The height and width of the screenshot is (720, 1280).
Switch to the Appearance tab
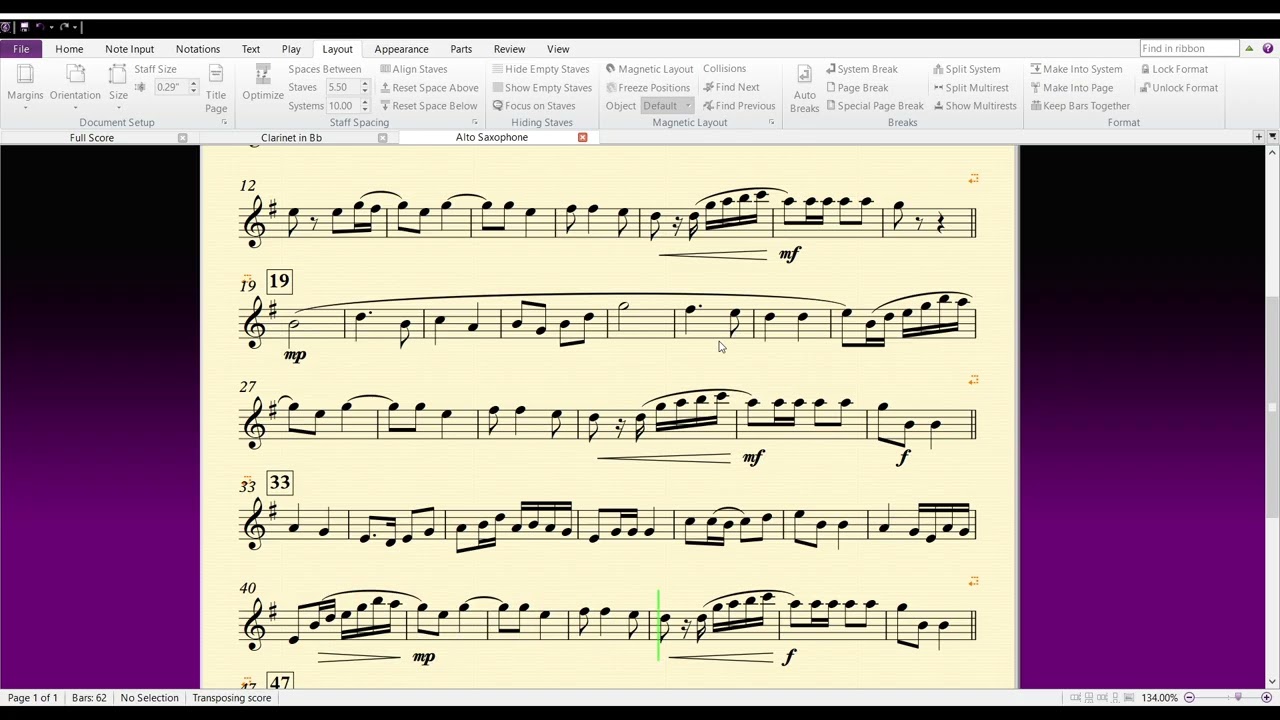coord(401,48)
